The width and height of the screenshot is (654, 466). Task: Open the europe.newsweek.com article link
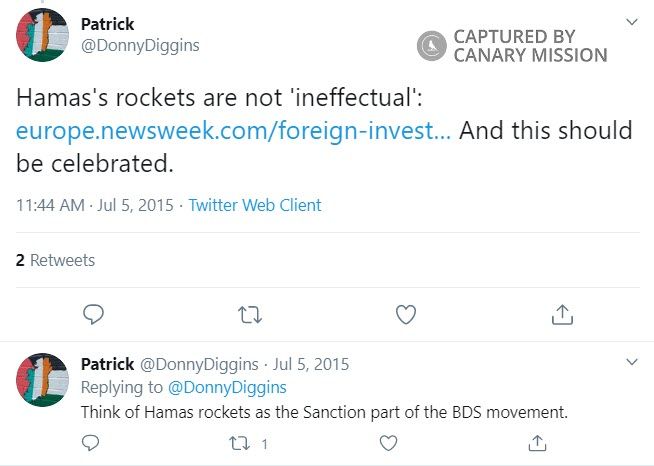click(x=235, y=131)
